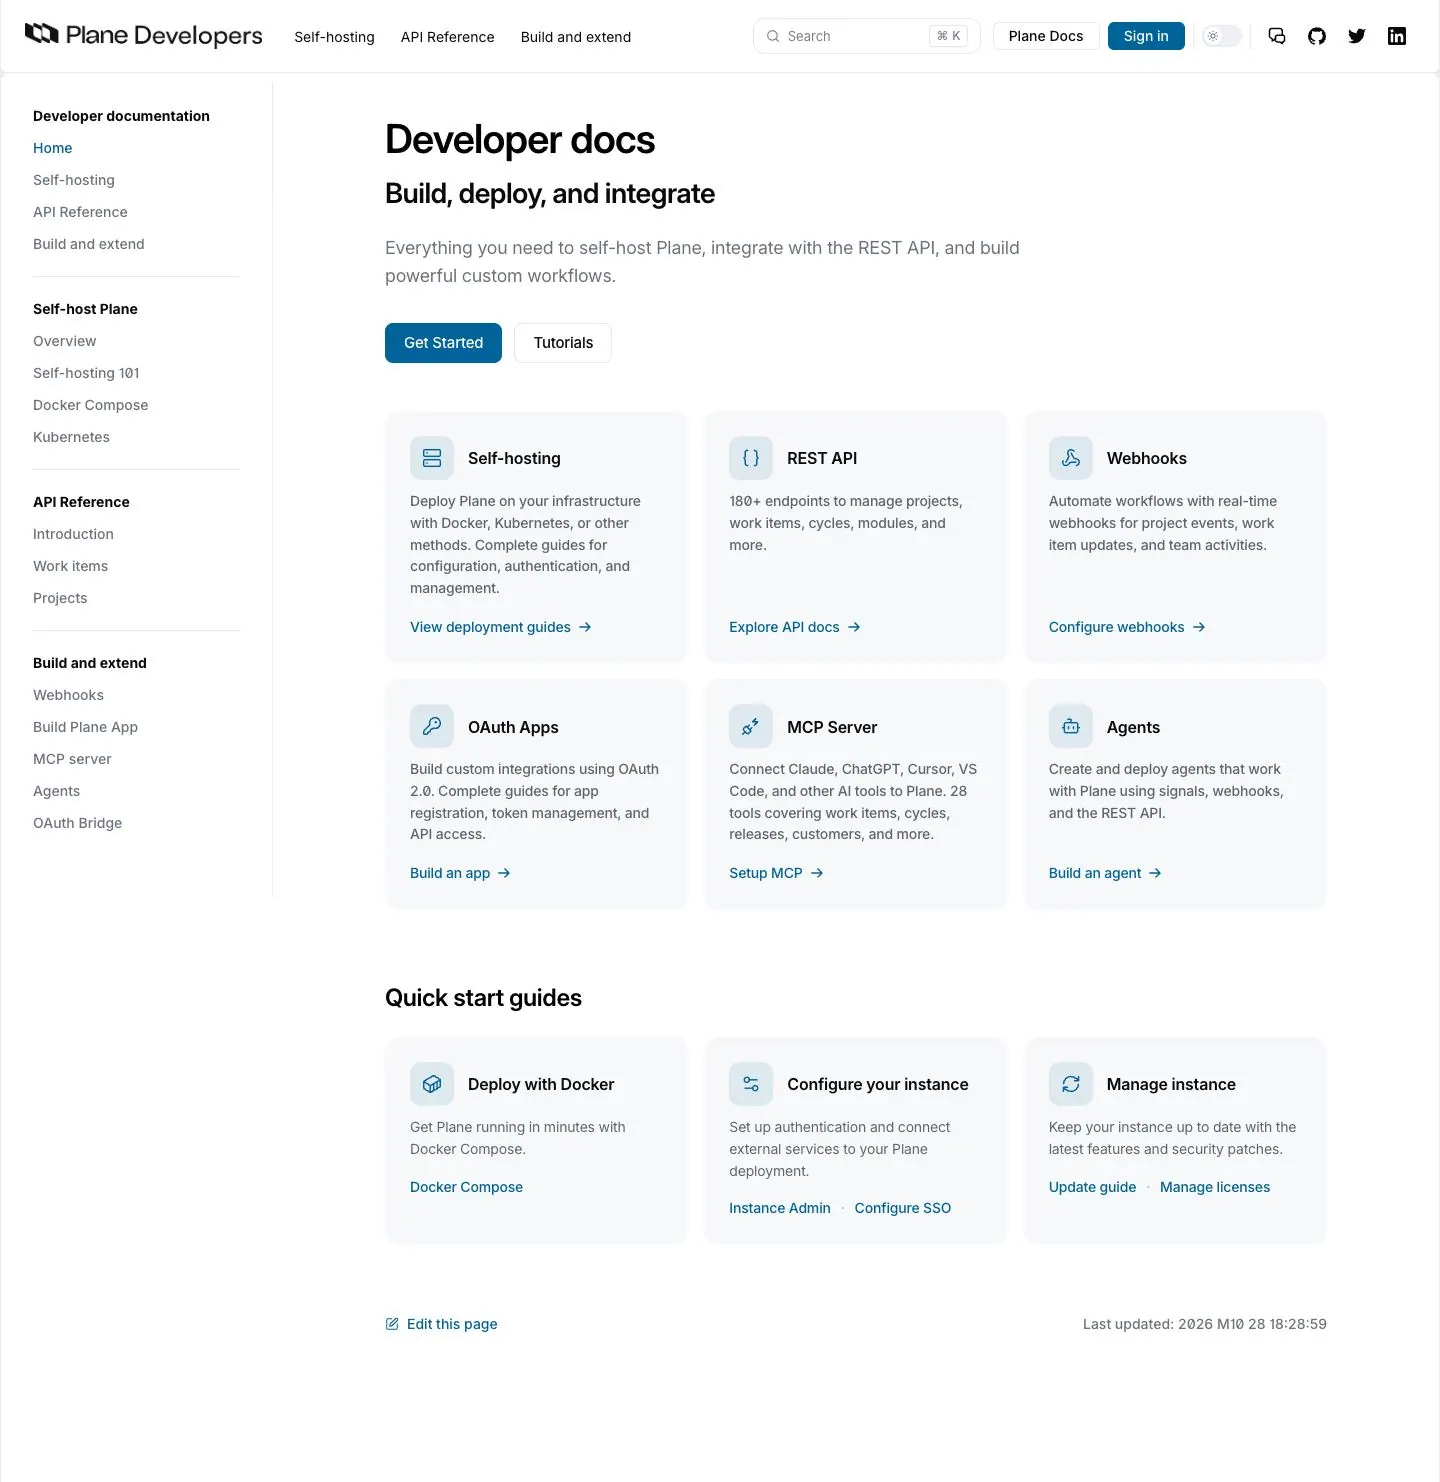Click the Get Started button
1440x1482 pixels.
443,343
